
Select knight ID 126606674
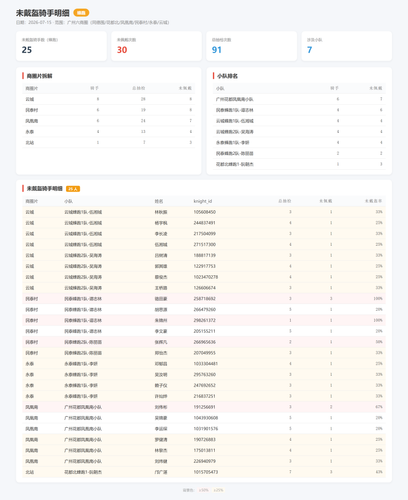tap(205, 288)
